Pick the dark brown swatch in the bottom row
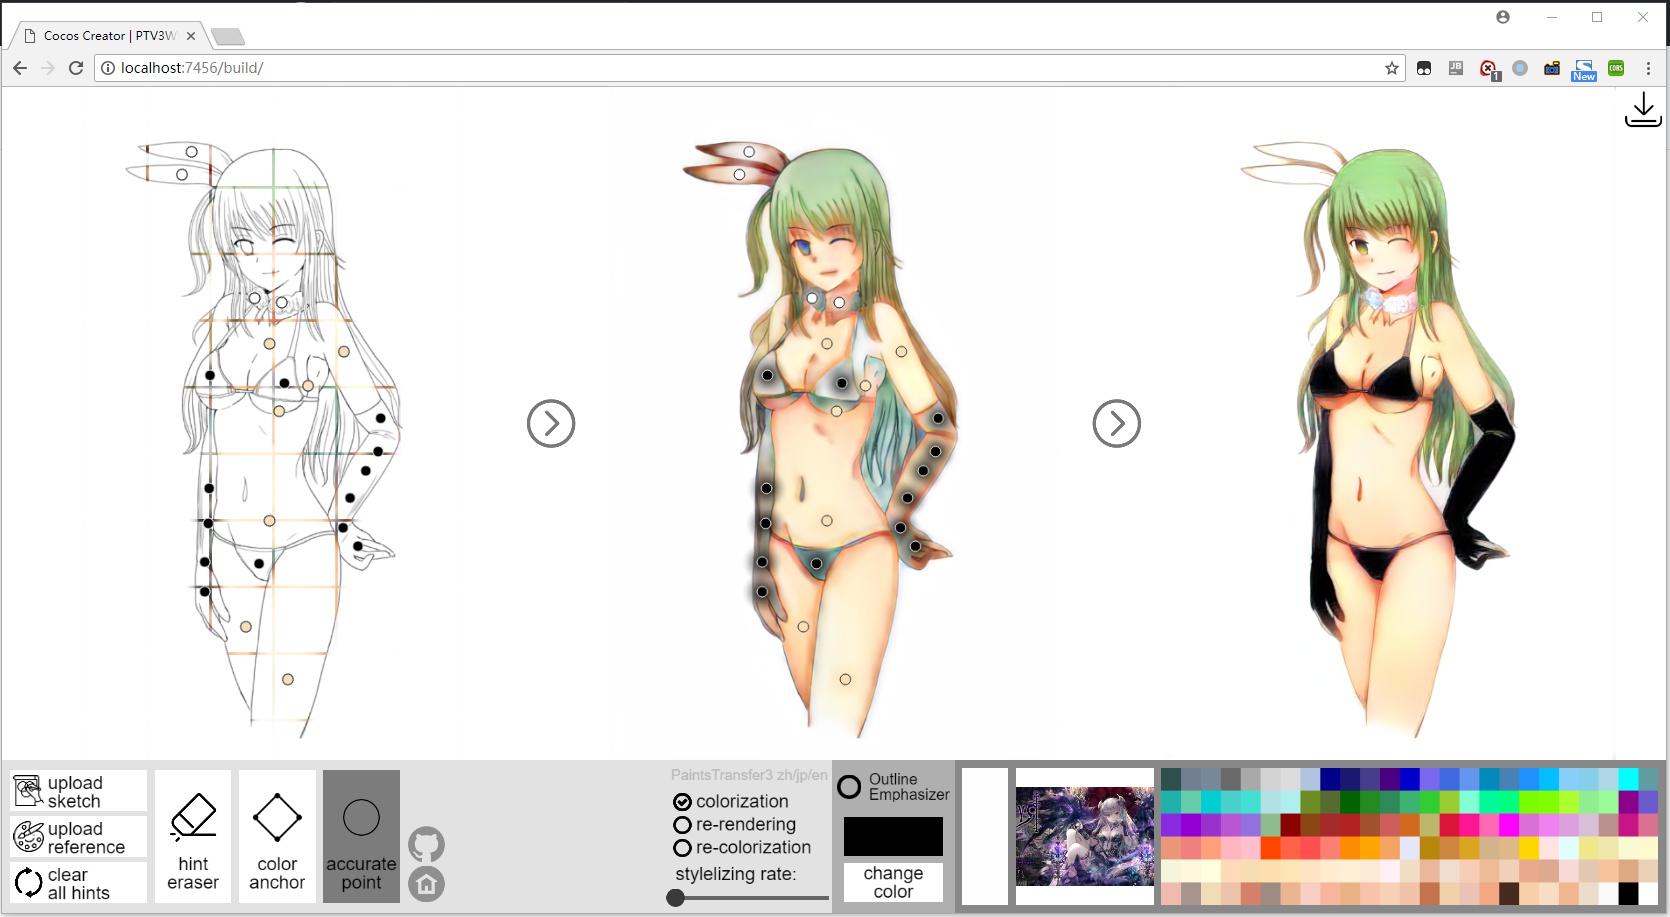The image size is (1670, 917). (x=1509, y=893)
